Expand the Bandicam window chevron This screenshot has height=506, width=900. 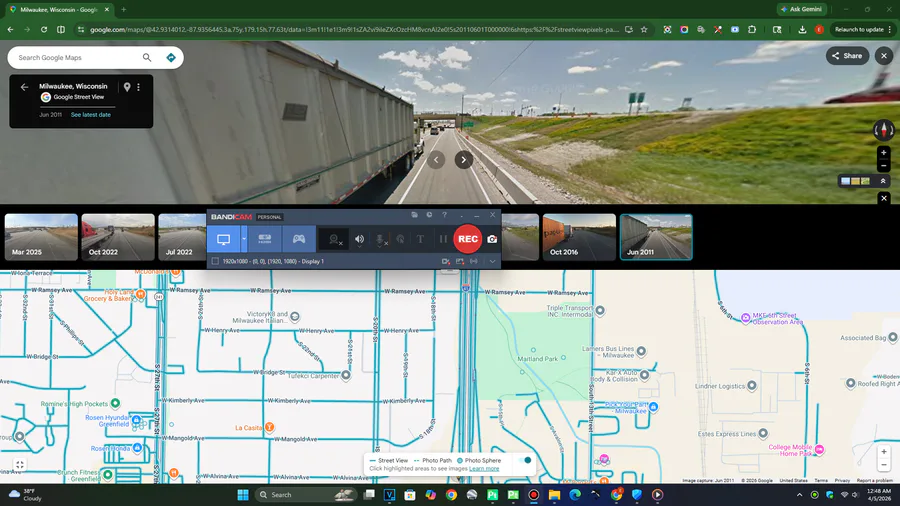(x=492, y=261)
